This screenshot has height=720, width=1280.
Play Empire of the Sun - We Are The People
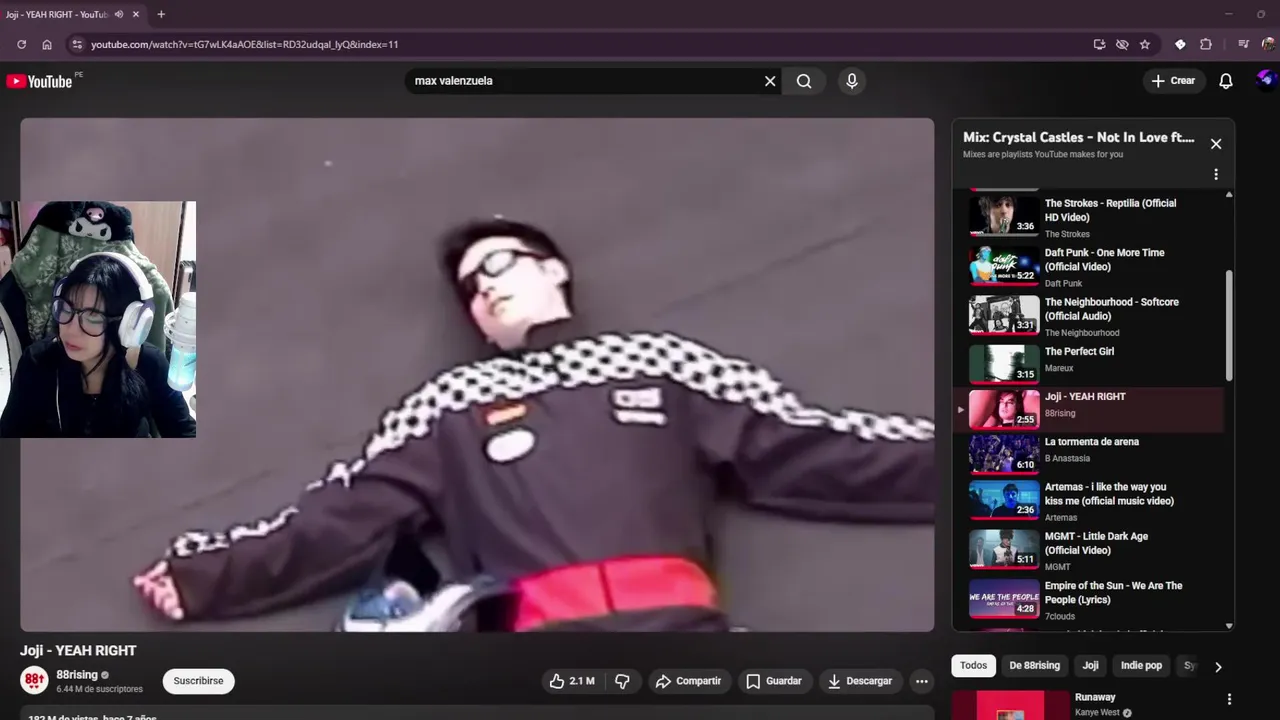pos(1090,599)
